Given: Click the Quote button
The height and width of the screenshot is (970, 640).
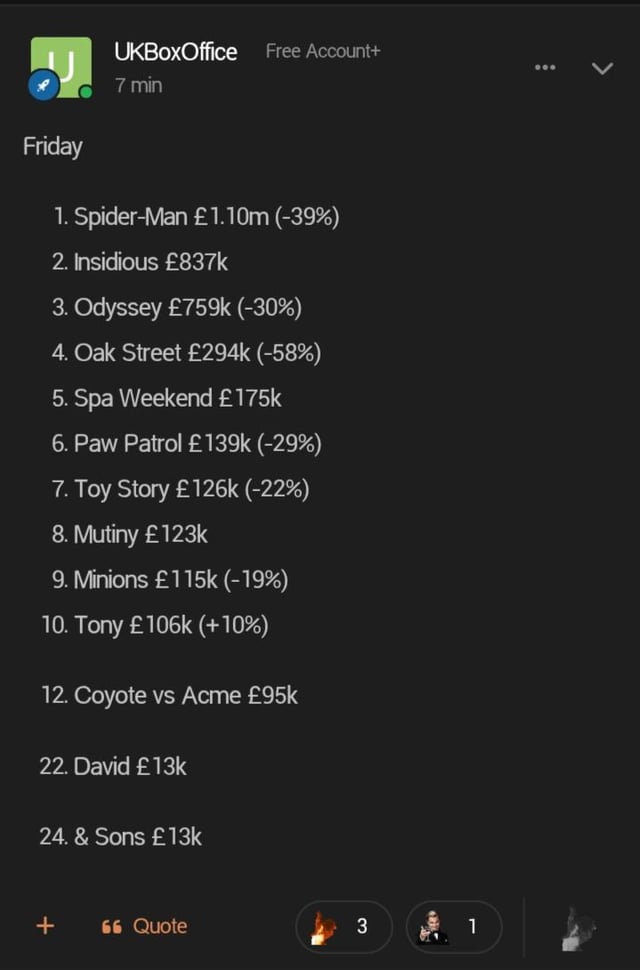Looking at the screenshot, I should tap(144, 926).
